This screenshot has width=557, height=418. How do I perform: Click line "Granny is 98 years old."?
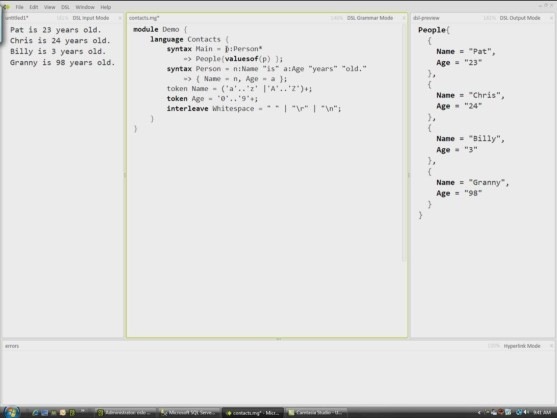click(63, 63)
